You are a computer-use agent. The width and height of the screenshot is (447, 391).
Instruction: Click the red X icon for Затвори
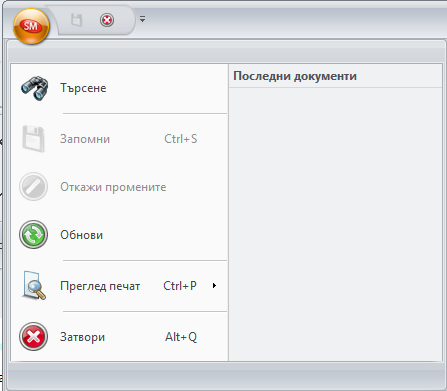tap(33, 337)
